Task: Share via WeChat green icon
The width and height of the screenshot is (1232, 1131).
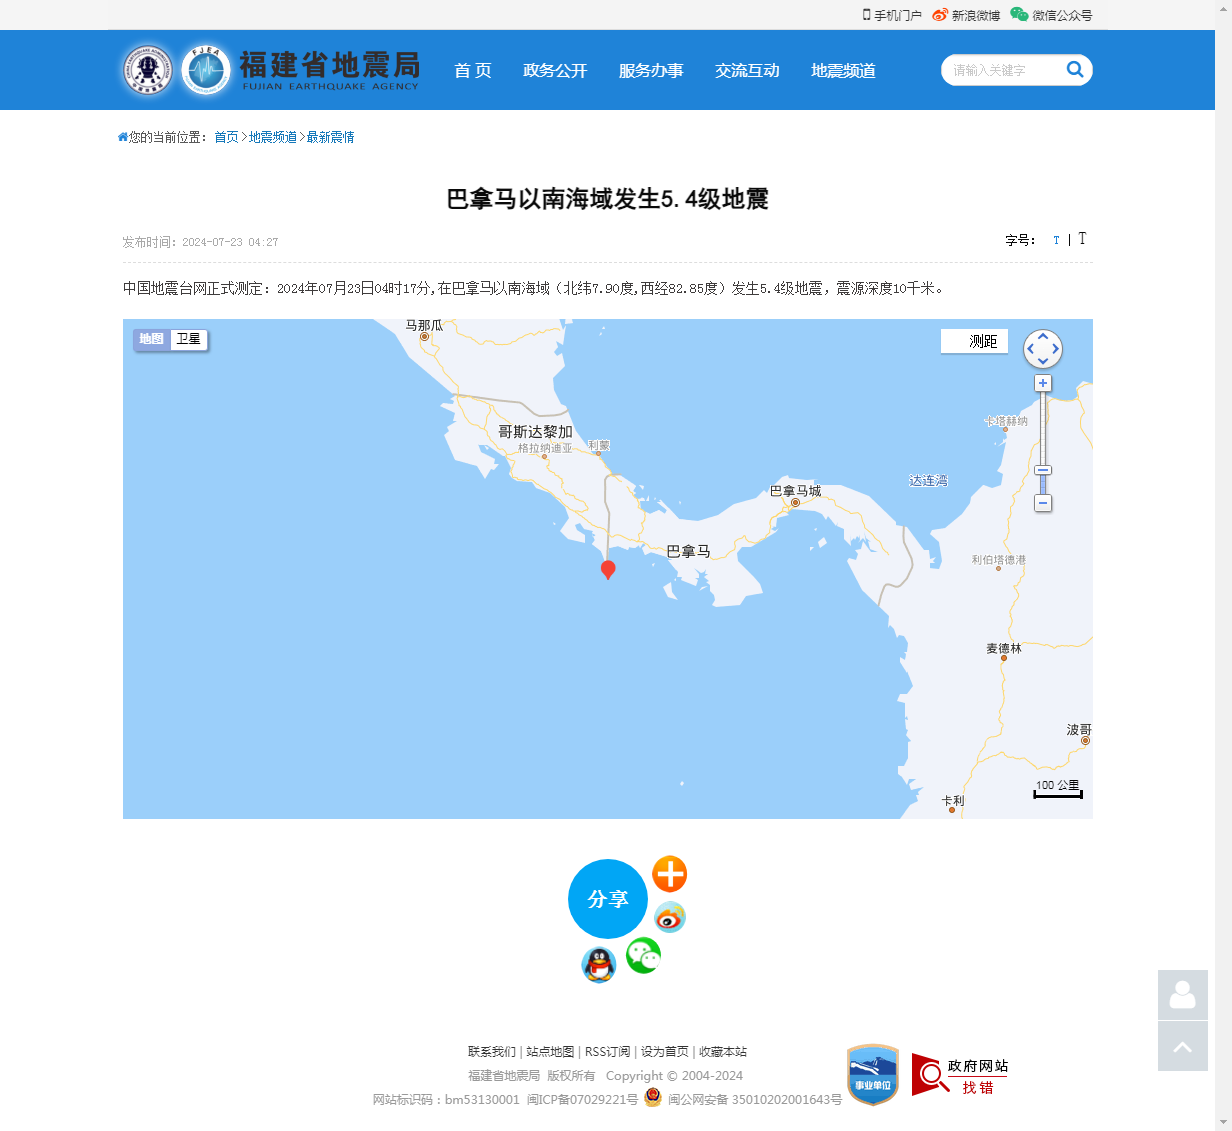Action: click(643, 956)
